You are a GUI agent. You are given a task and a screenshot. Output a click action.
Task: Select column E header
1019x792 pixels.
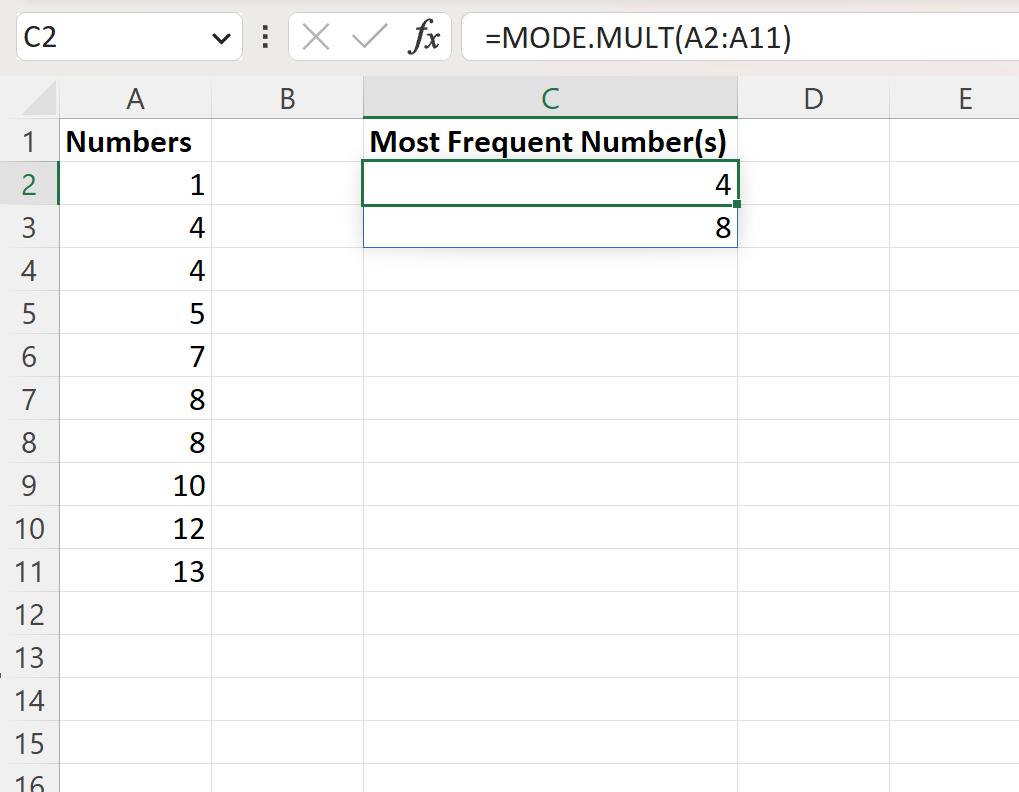pos(954,99)
